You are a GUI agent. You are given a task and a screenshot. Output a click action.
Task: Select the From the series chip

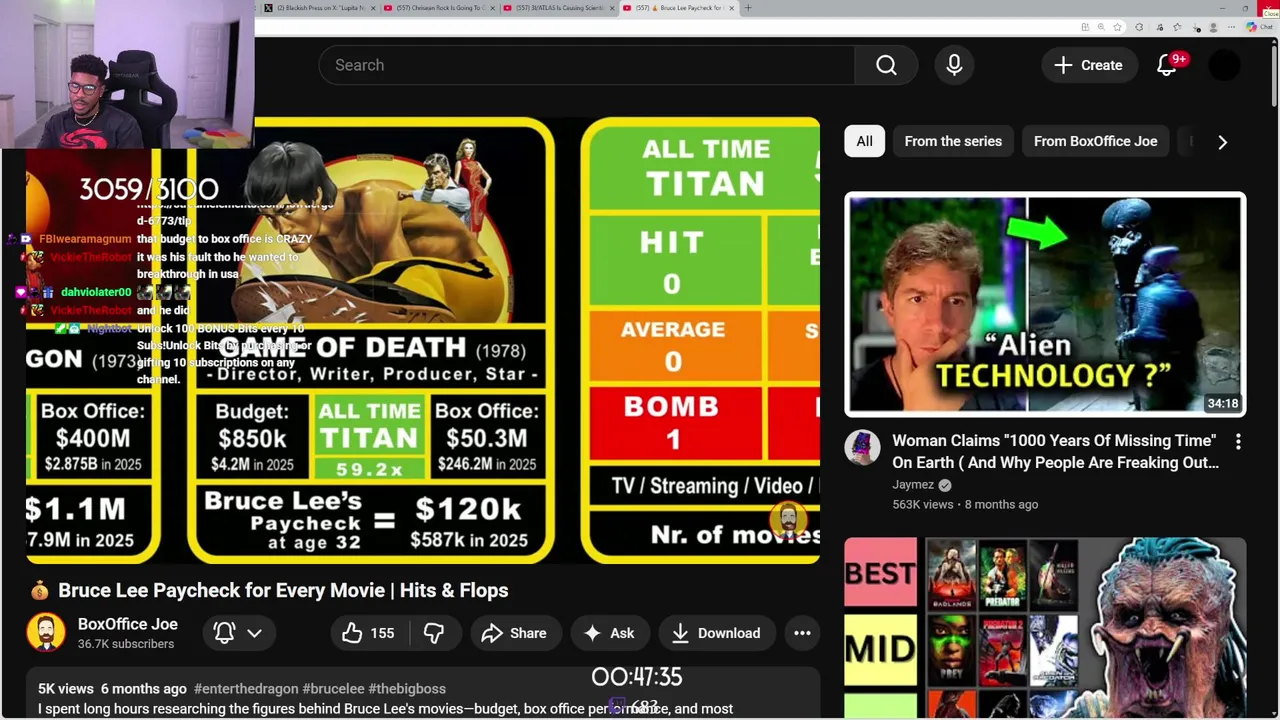[953, 141]
